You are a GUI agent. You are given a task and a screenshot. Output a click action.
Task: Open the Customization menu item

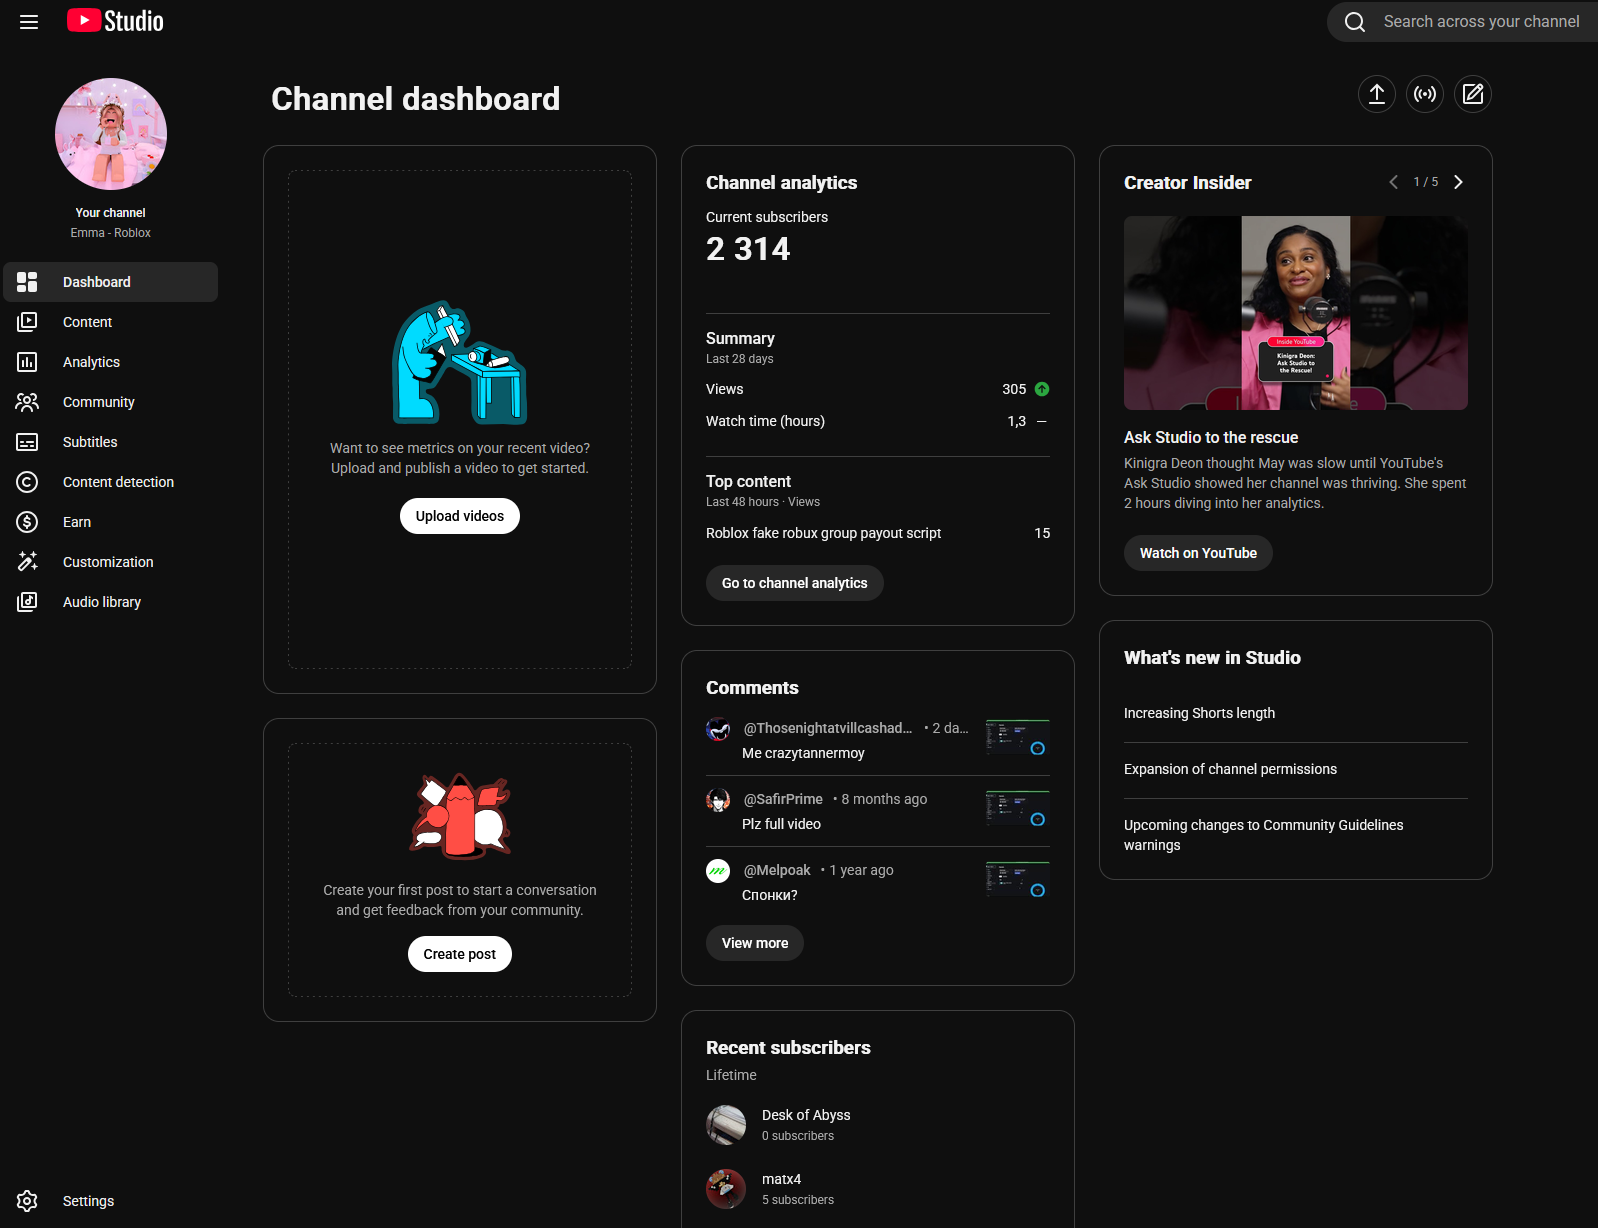pyautogui.click(x=111, y=562)
